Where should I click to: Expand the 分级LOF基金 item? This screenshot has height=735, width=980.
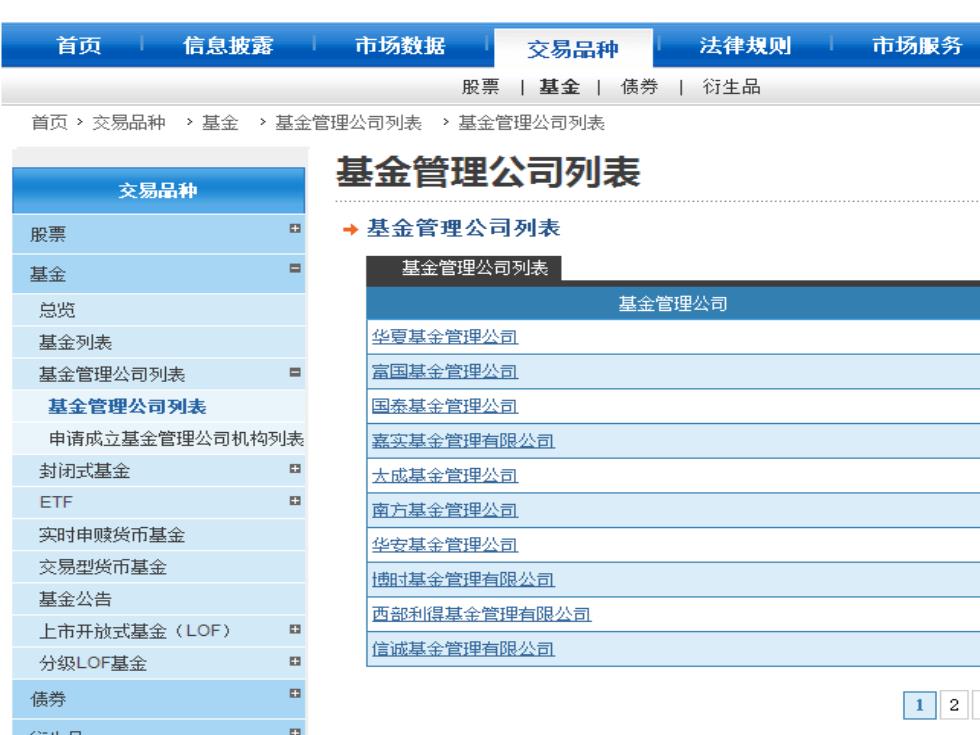click(295, 661)
